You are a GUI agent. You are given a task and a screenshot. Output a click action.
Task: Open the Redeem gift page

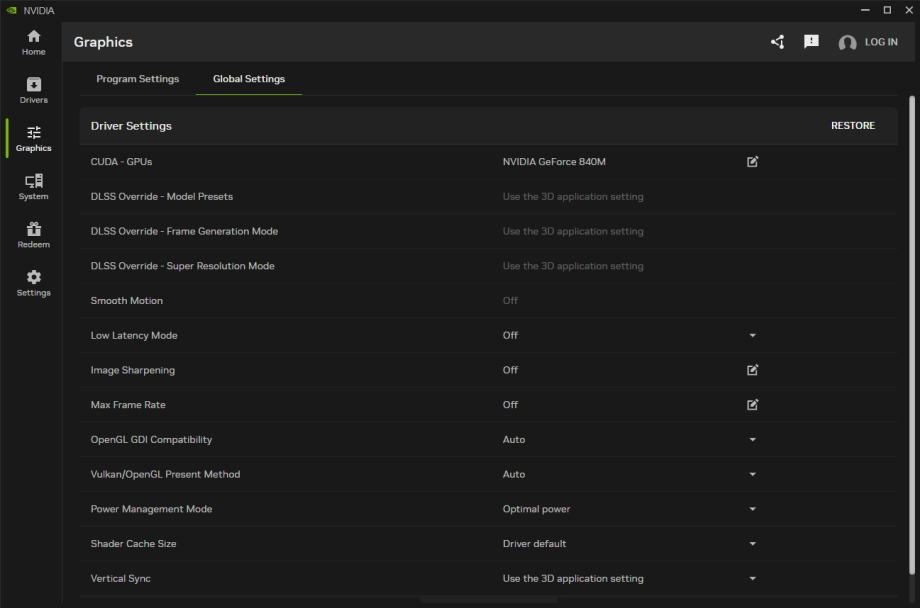33,234
